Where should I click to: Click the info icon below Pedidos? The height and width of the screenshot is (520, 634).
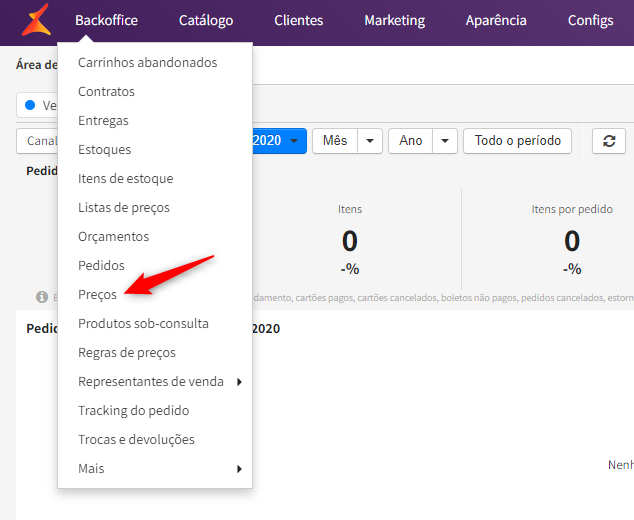click(x=42, y=297)
